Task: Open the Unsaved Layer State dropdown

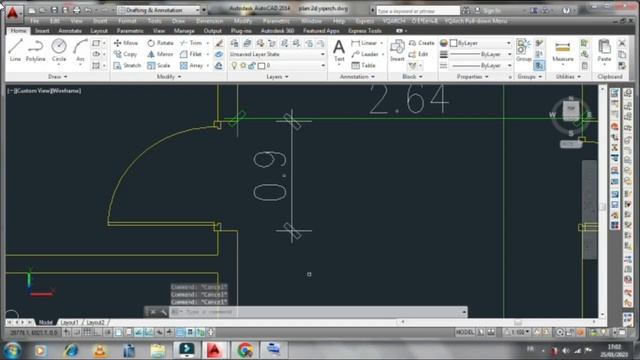Action: (x=277, y=54)
